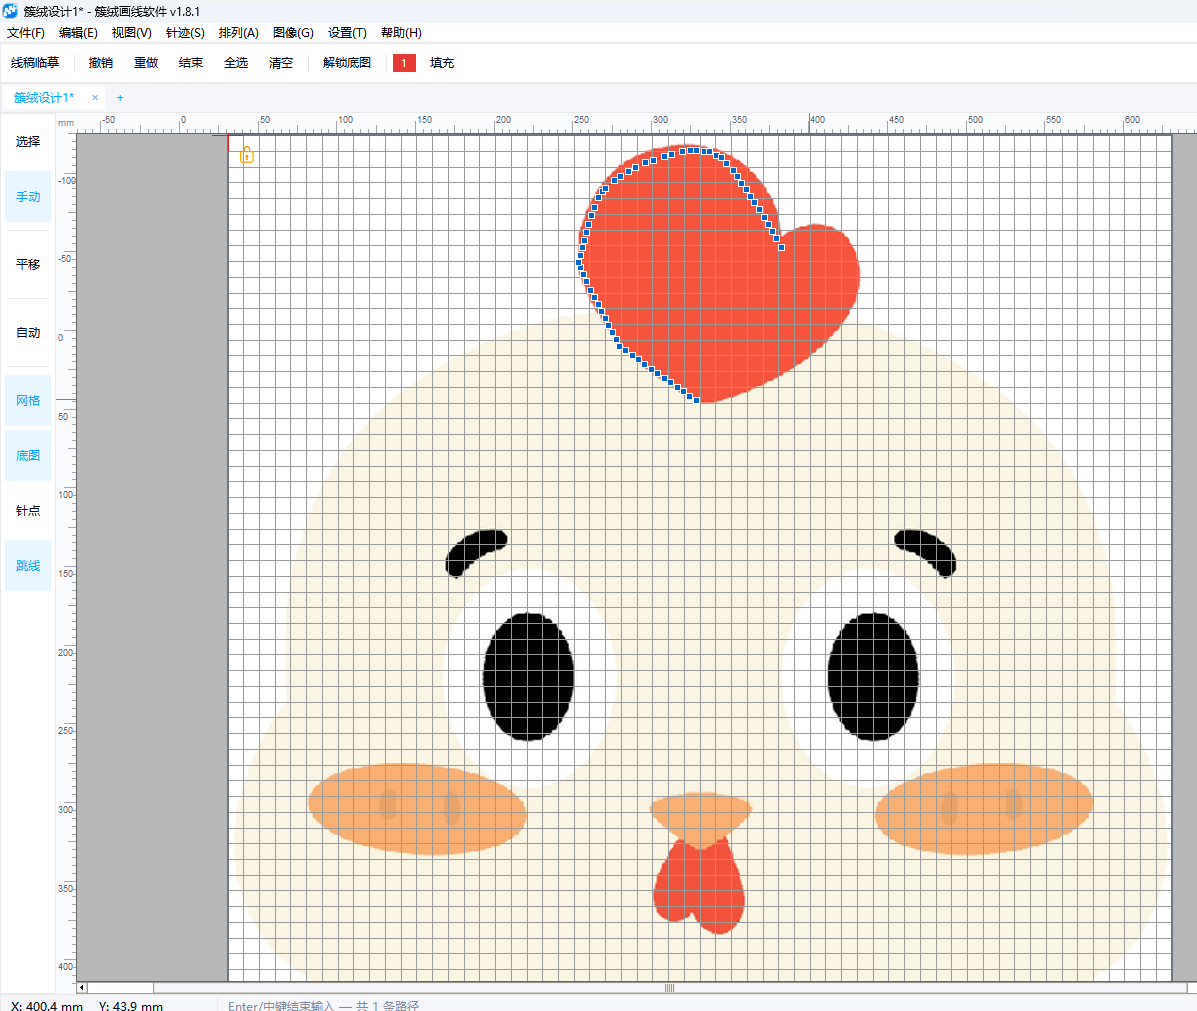Click the horizontal scrollbar left arrow

(x=82, y=988)
